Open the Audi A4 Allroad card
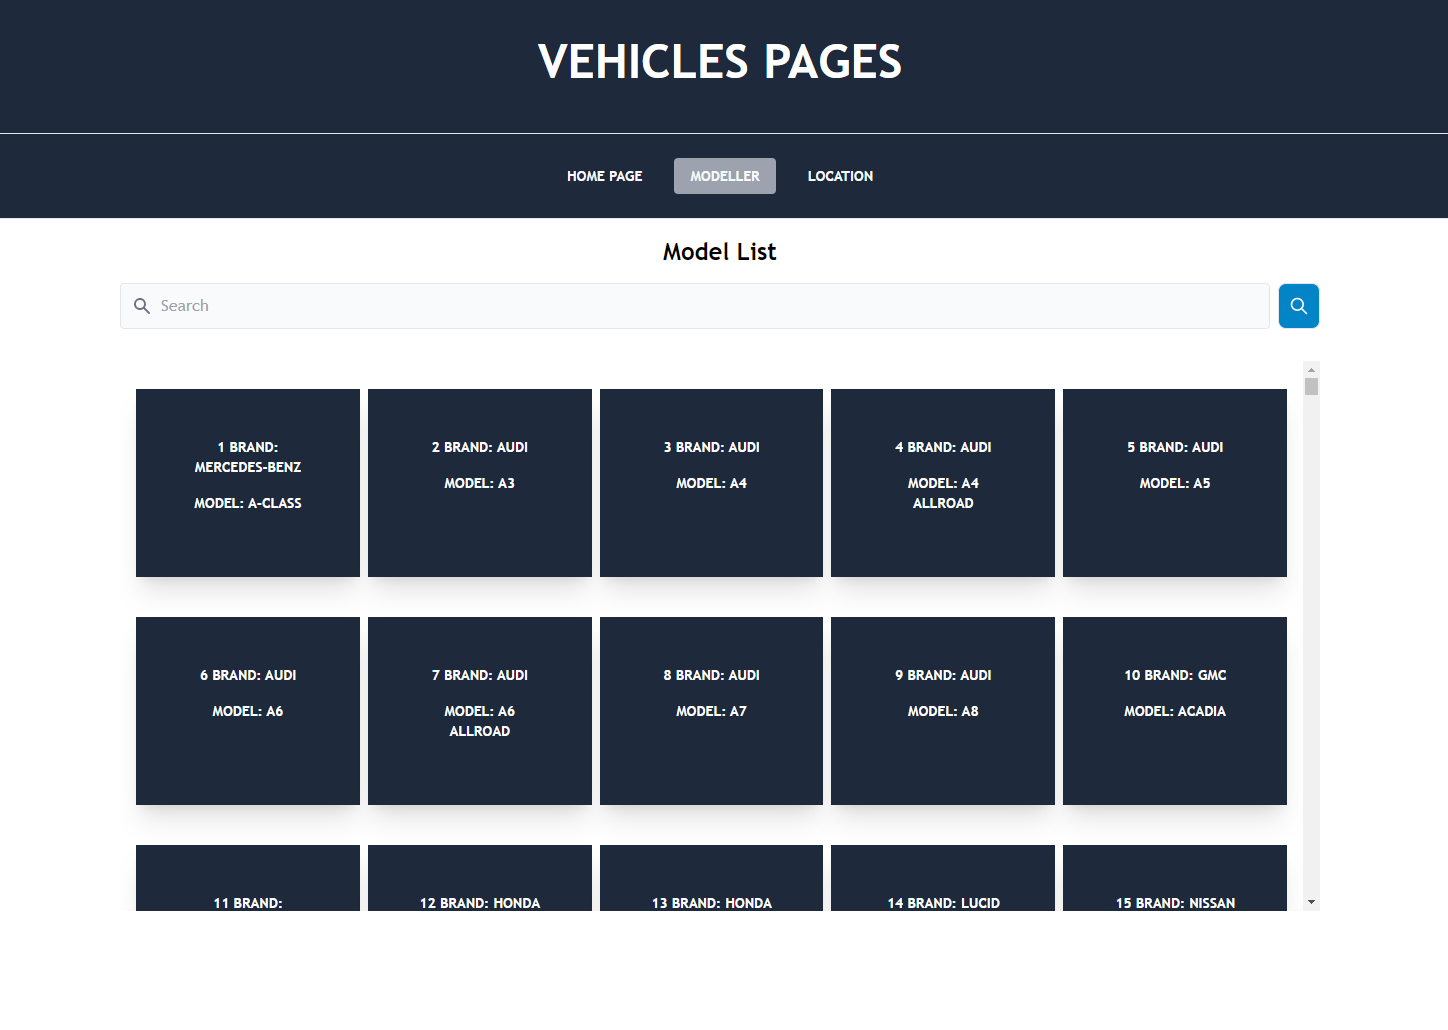The height and width of the screenshot is (1030, 1448). pos(942,483)
